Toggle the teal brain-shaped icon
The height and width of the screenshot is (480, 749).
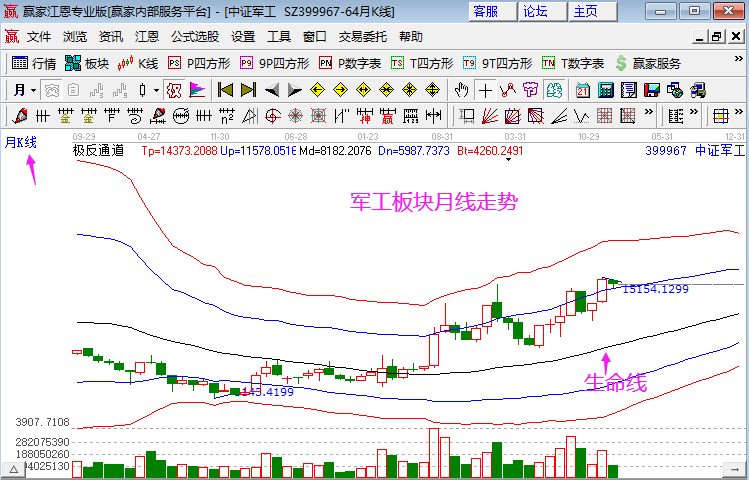[x=554, y=90]
